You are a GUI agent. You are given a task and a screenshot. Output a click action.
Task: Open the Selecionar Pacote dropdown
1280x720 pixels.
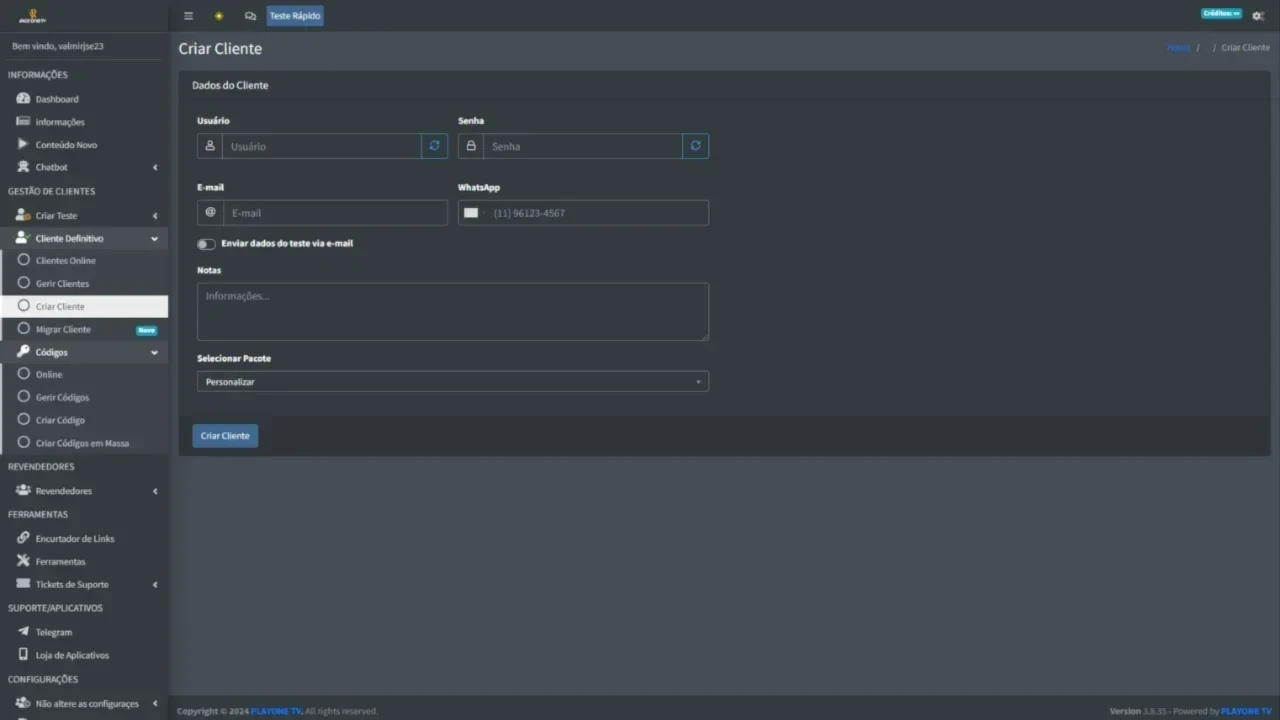[x=452, y=382]
